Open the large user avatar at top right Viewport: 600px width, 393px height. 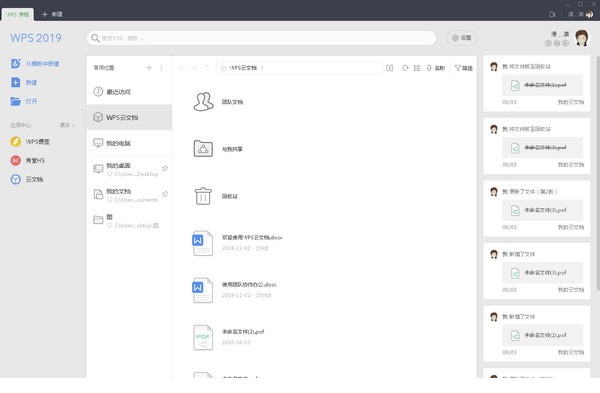pos(582,38)
